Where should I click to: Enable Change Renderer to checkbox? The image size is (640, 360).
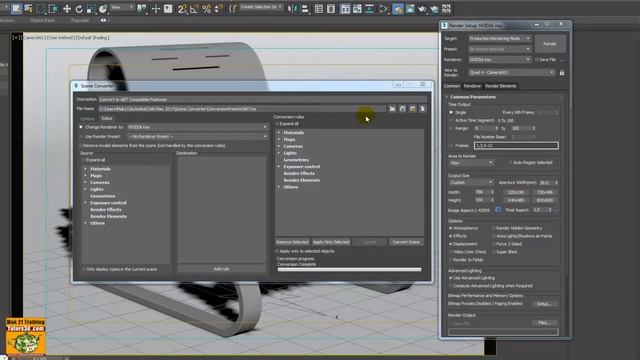click(x=81, y=127)
